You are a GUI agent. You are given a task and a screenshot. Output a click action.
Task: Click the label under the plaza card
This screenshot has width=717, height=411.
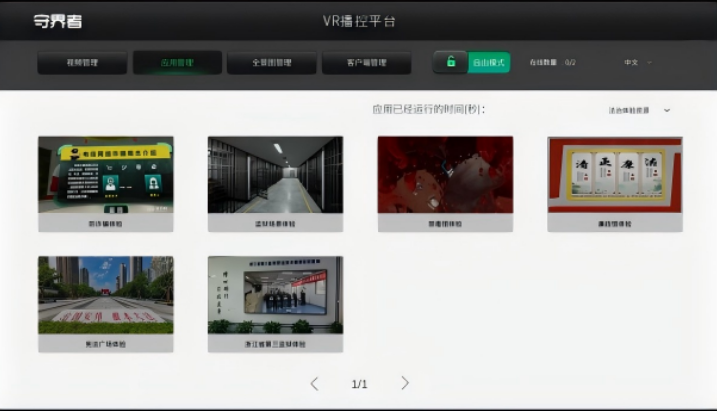[105, 344]
